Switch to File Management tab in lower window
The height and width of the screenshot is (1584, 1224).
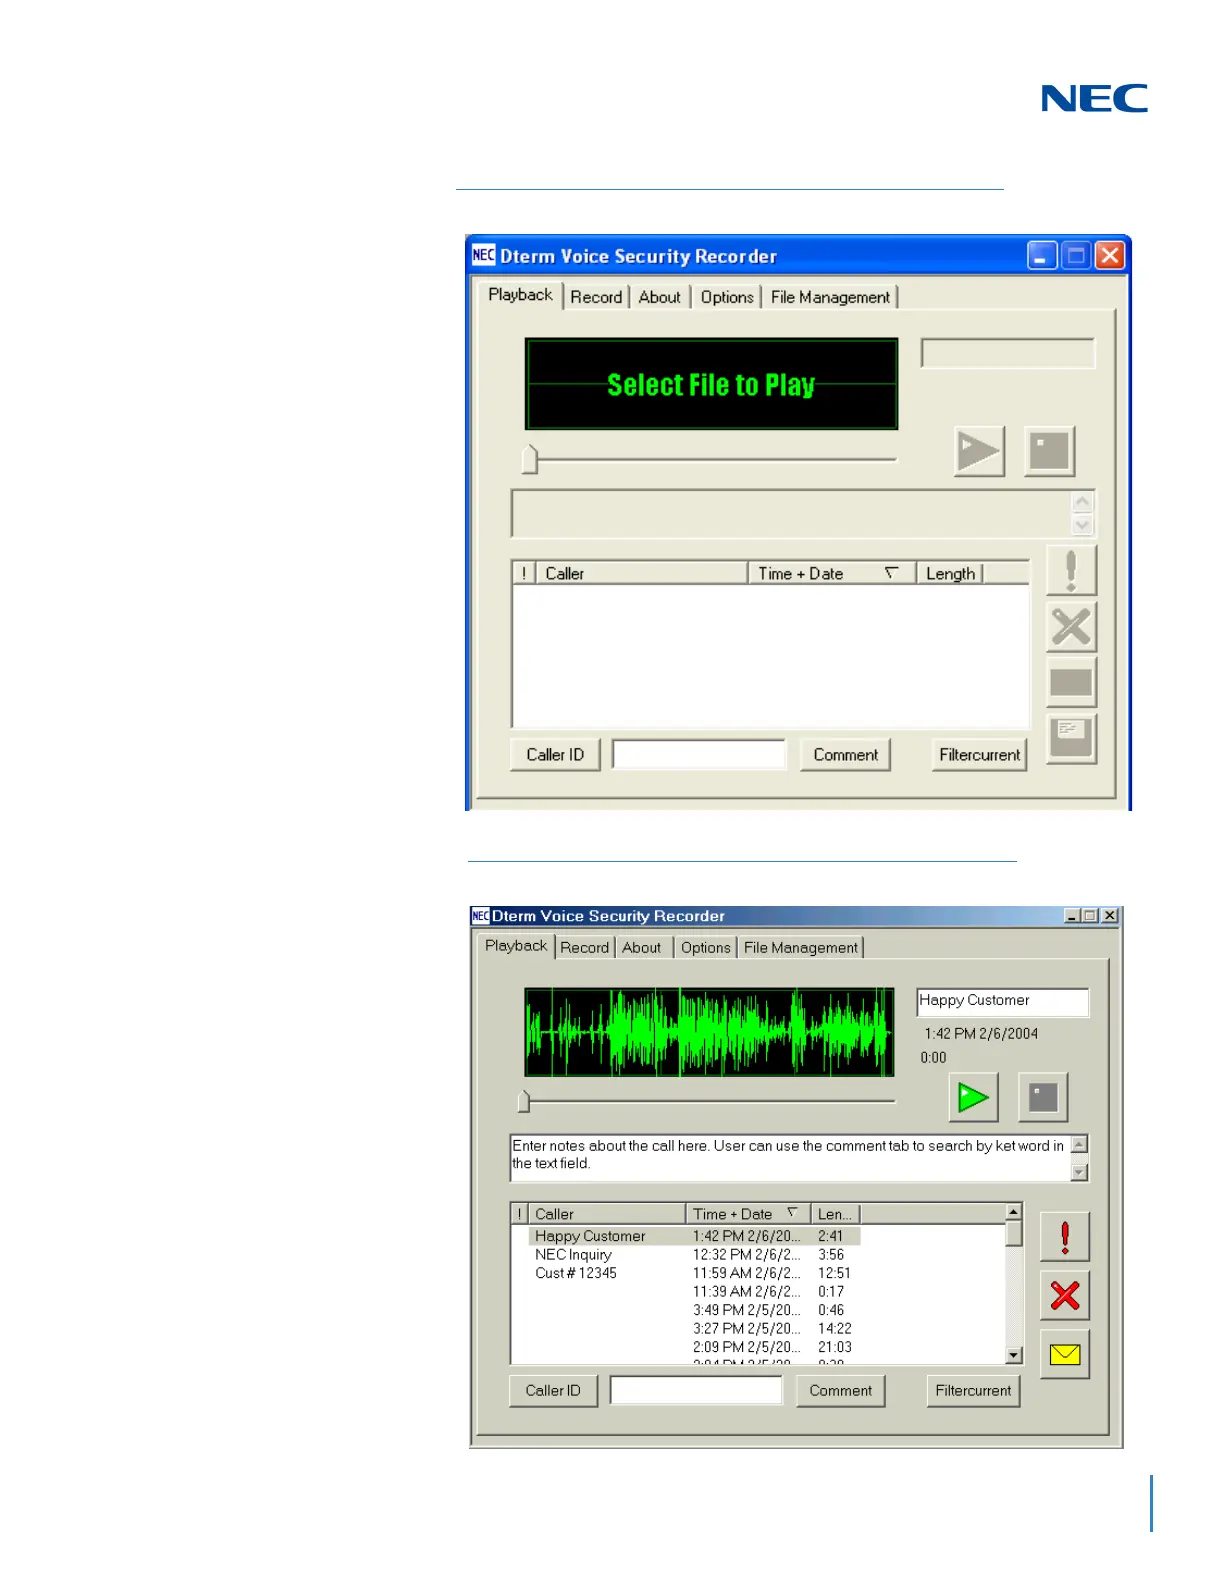tap(801, 948)
